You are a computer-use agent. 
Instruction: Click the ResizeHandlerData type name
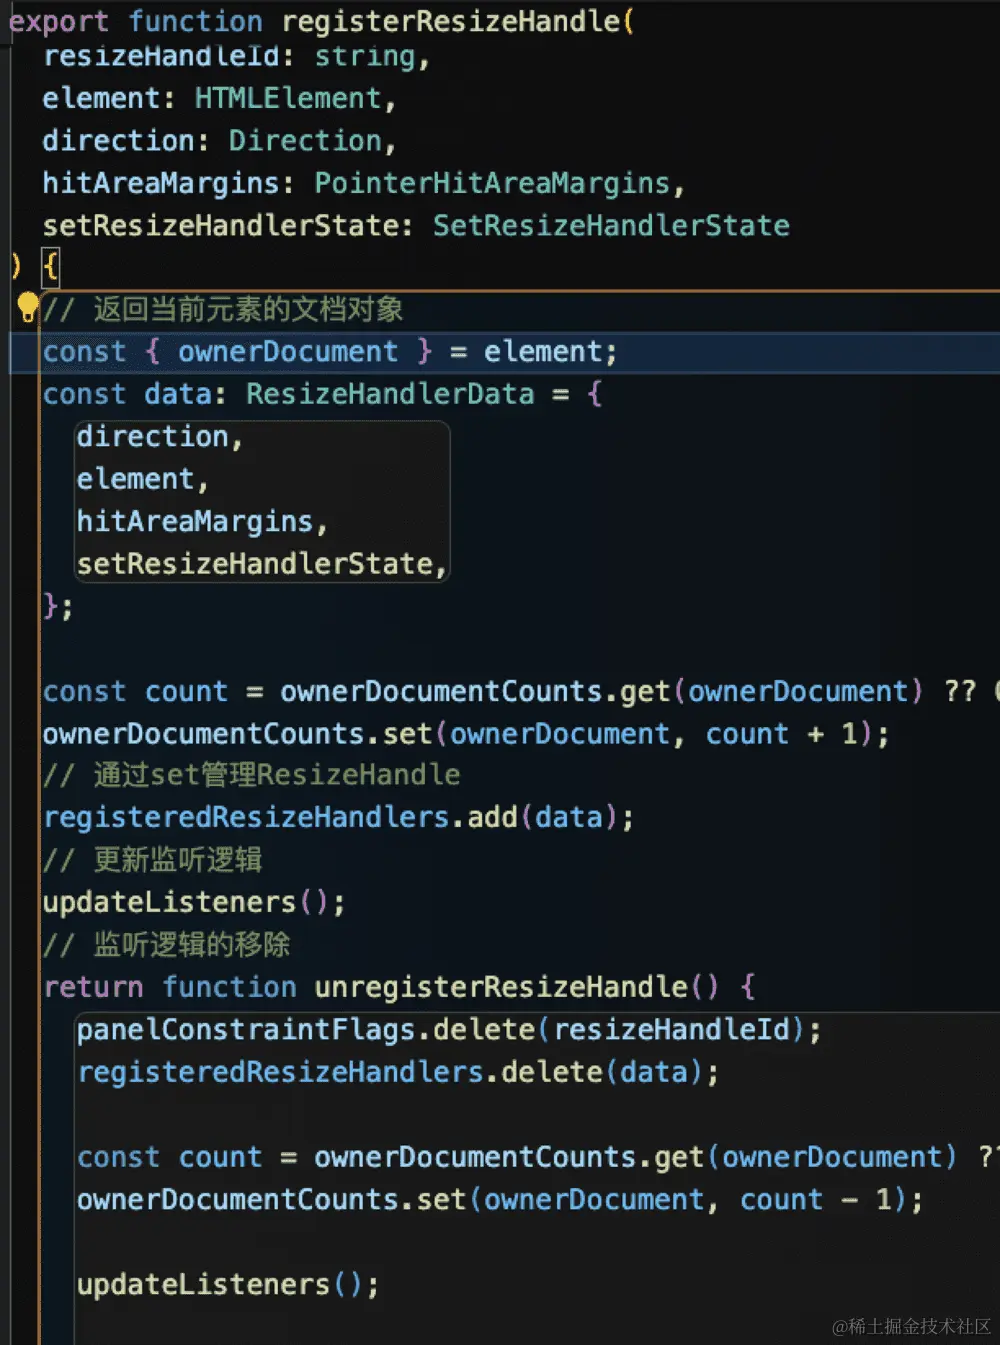pyautogui.click(x=390, y=394)
